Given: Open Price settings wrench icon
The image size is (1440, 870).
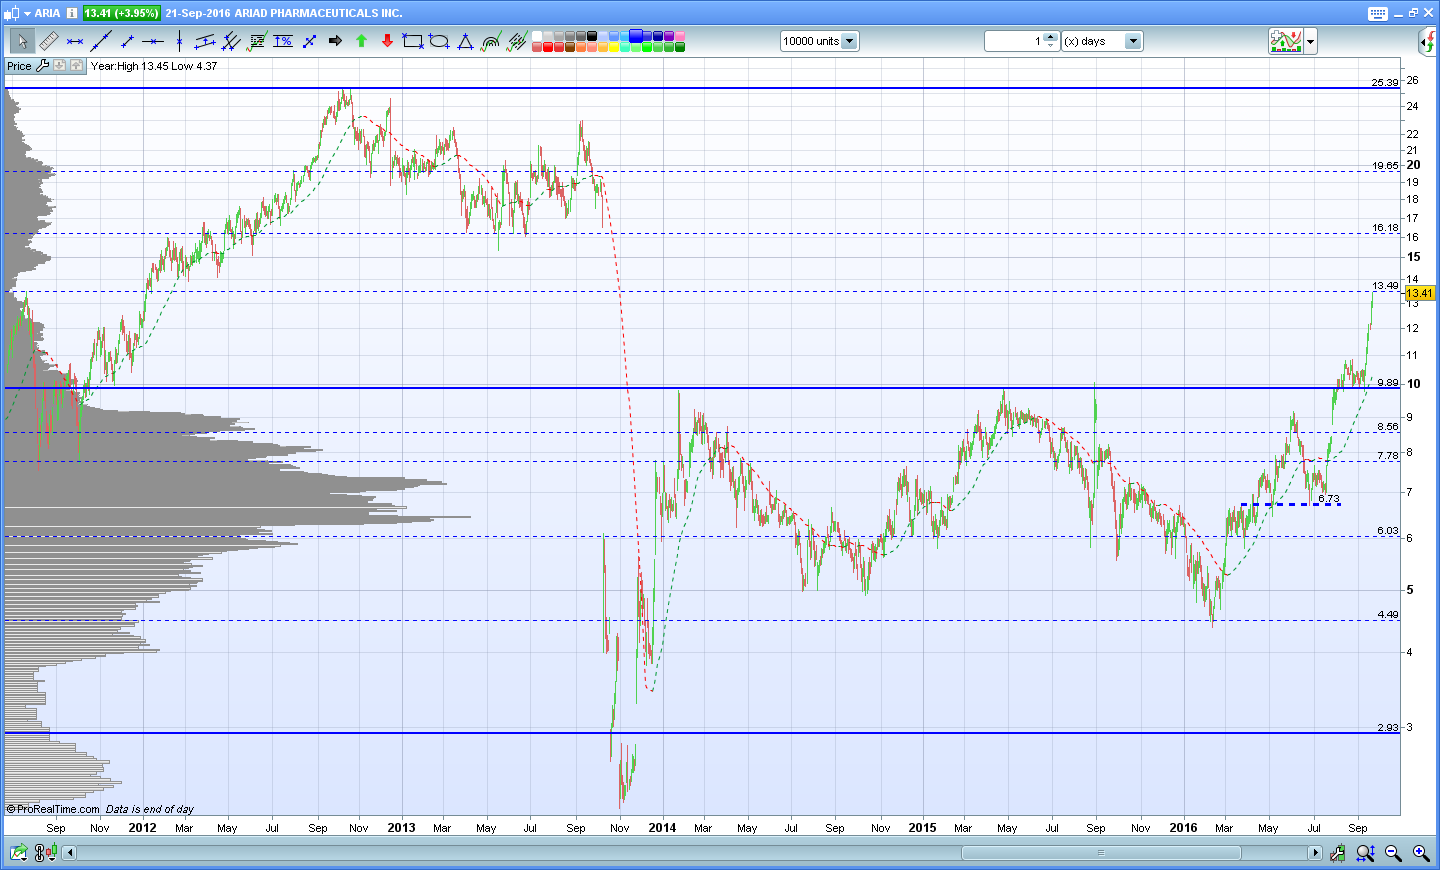Looking at the screenshot, I should coord(42,65).
